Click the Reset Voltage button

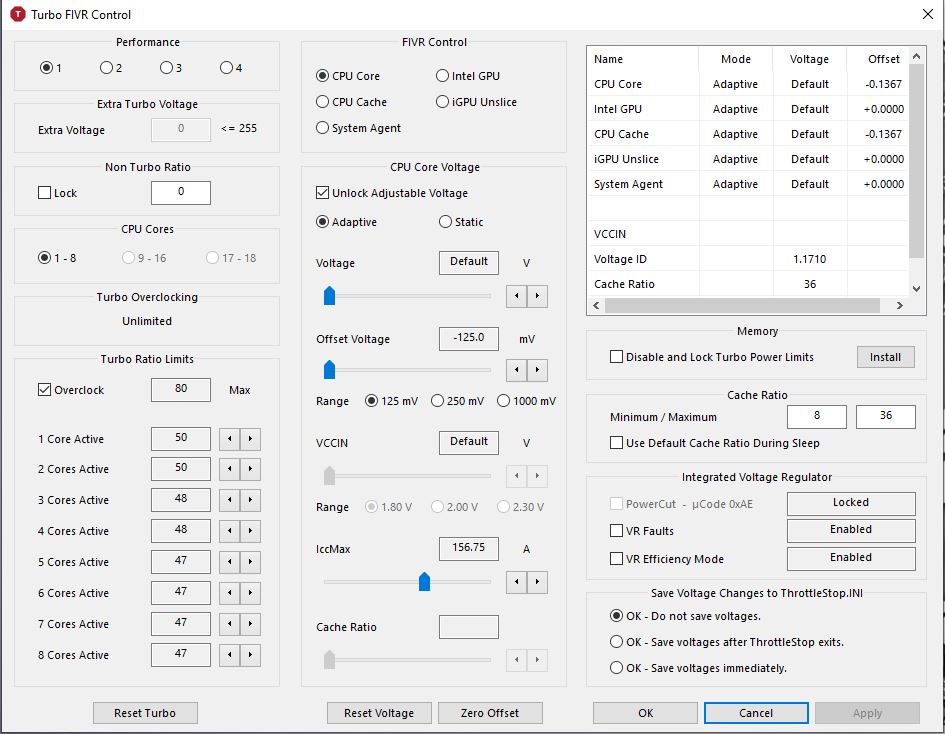click(x=379, y=713)
